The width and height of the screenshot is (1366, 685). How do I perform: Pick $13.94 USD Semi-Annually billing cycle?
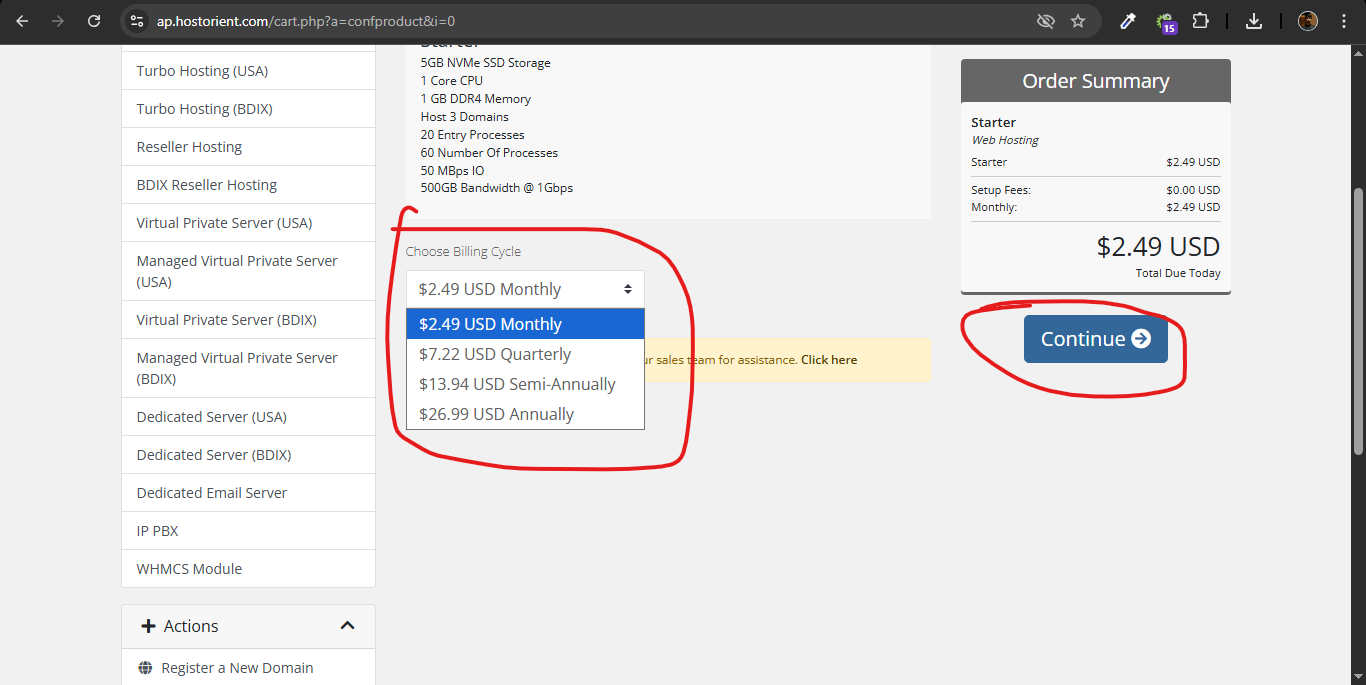pyautogui.click(x=517, y=384)
